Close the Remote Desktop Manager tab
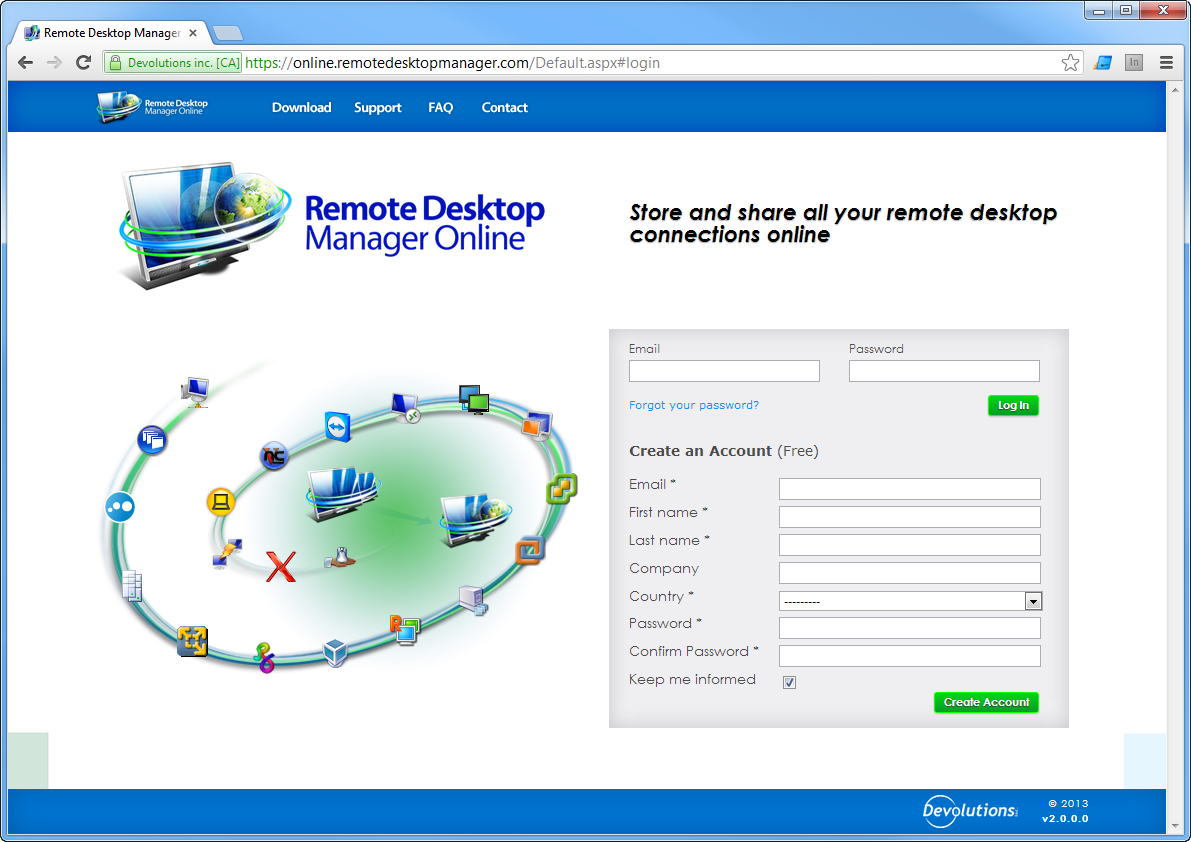The image size is (1191, 842). (193, 33)
